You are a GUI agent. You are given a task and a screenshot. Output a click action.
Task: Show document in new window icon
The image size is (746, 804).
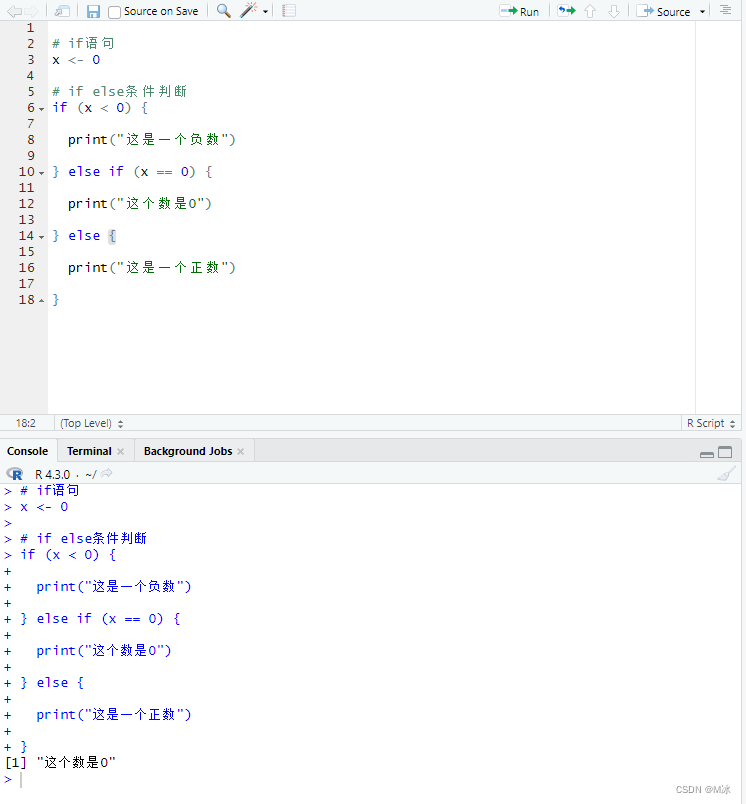point(62,11)
